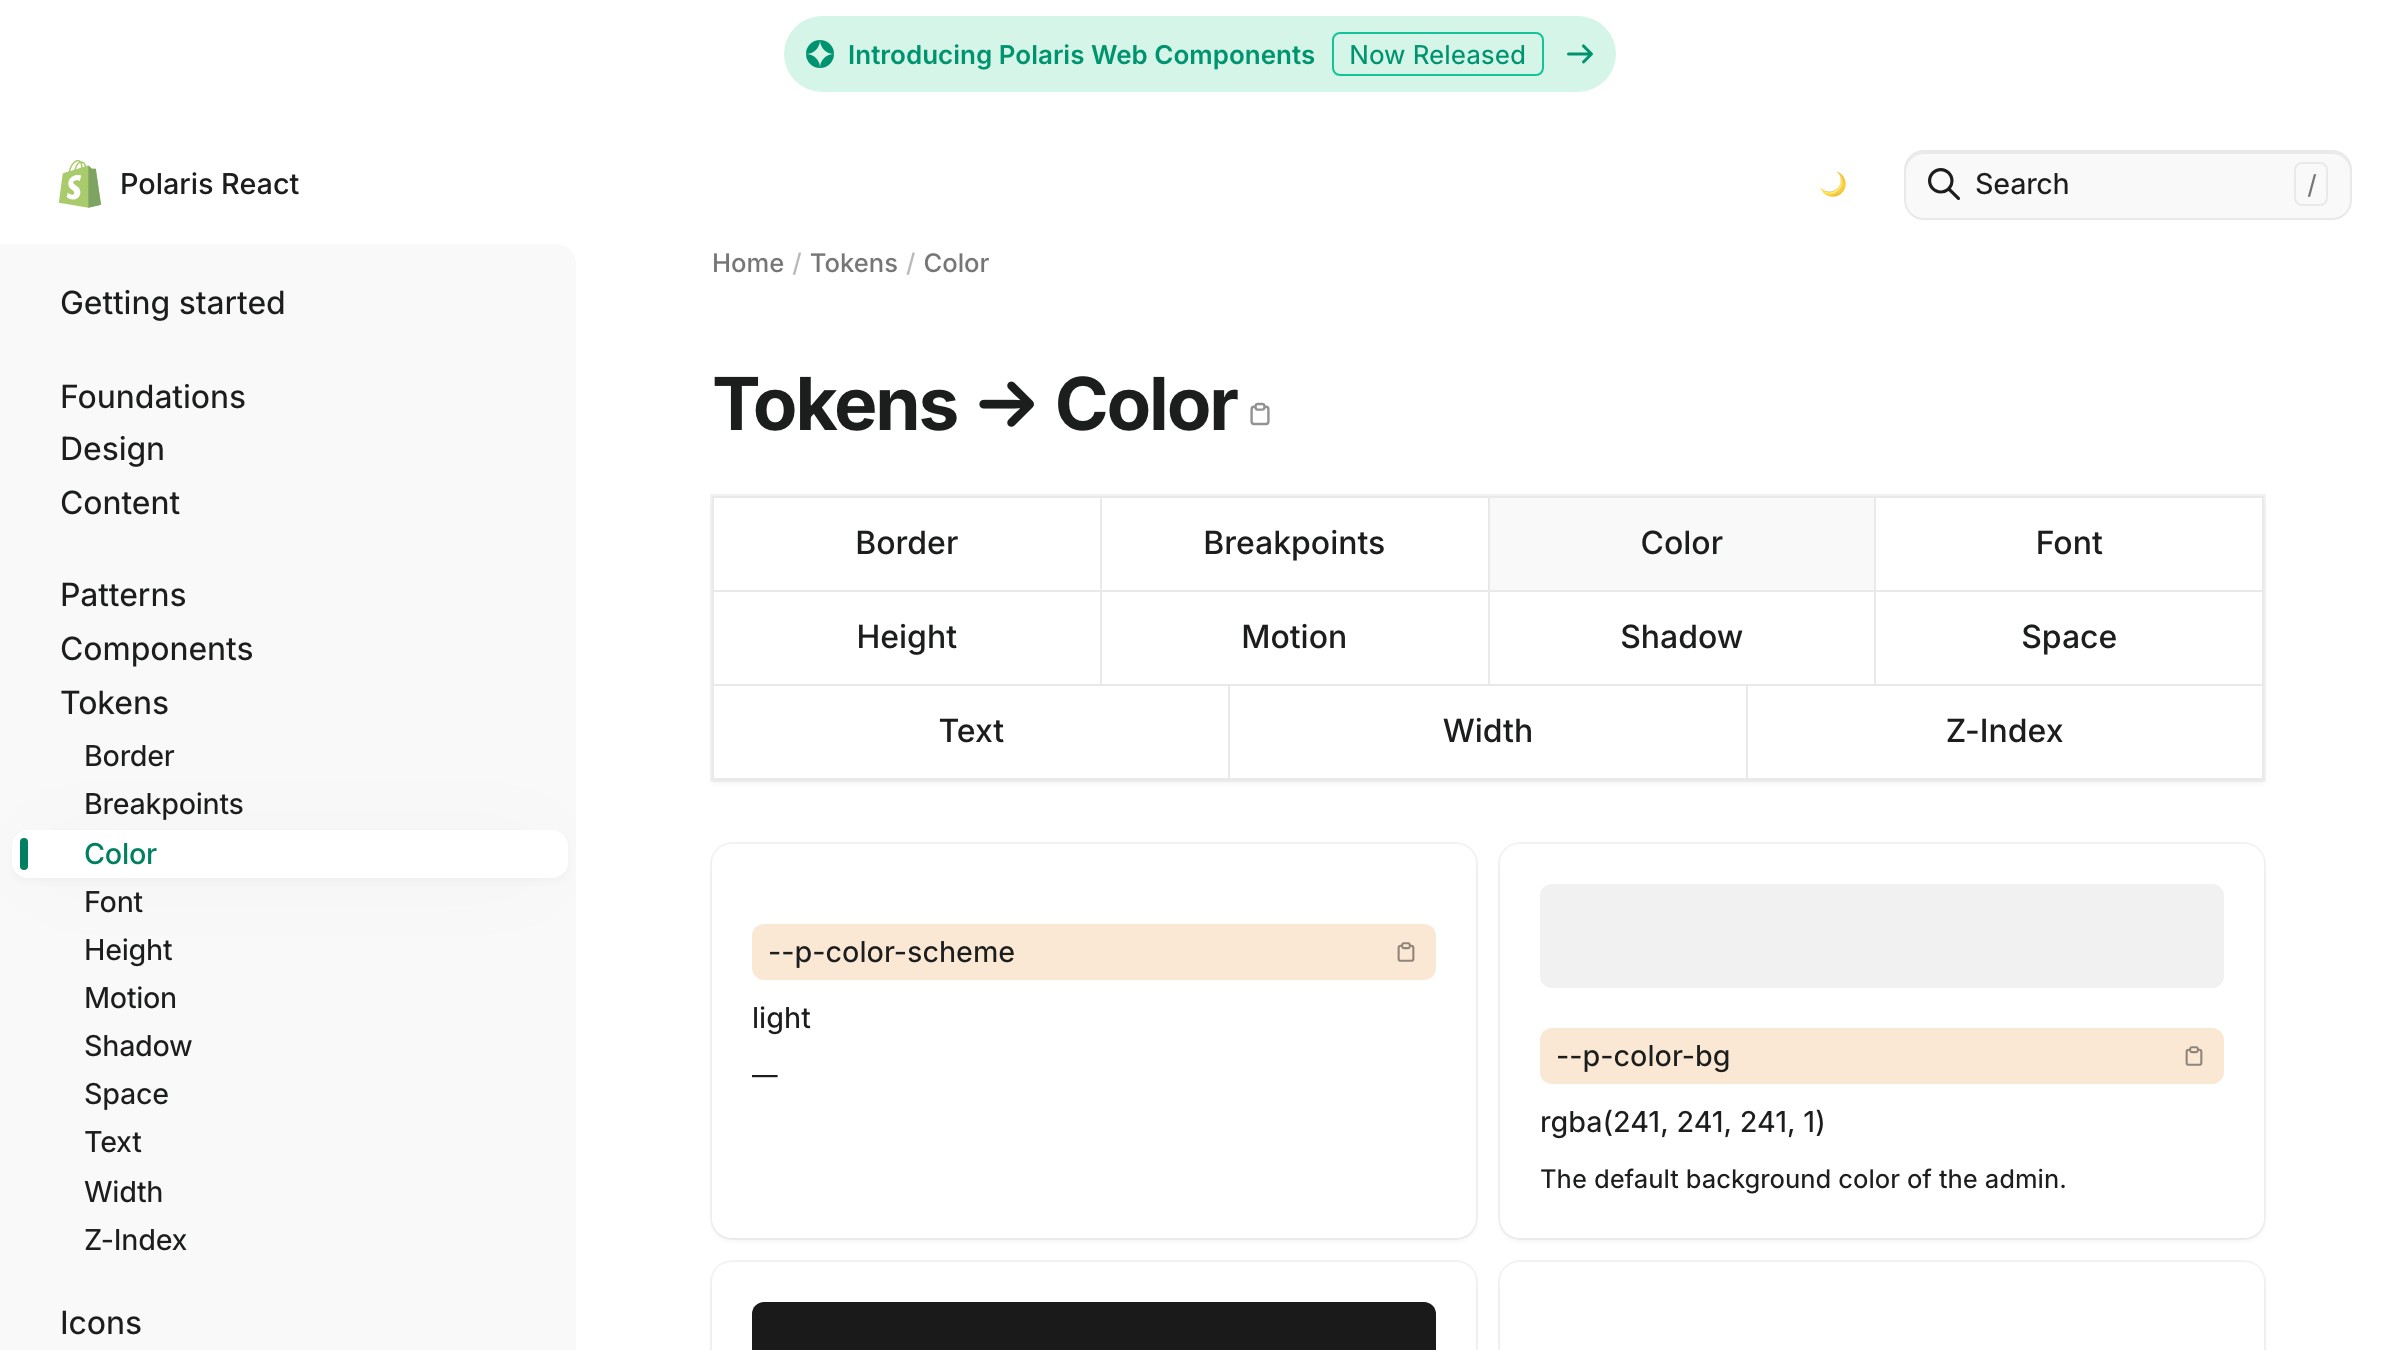Select Border under Tokens in sidebar
2400x1350 pixels.
[x=129, y=756]
